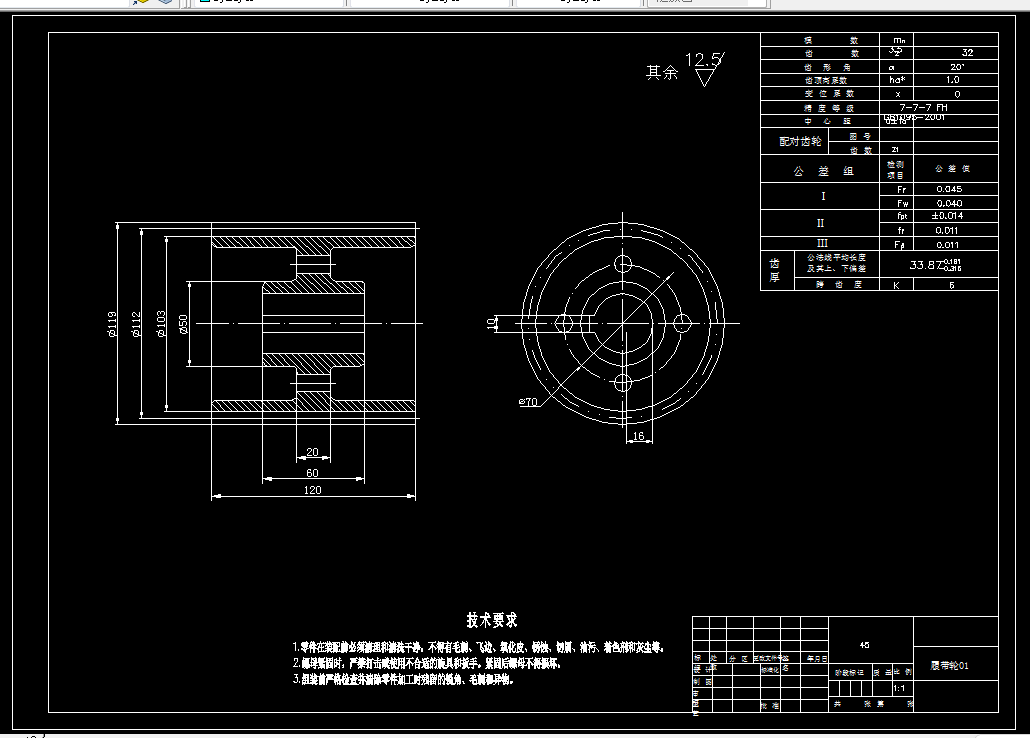Viewport: 1030px width, 738px height.
Task: Select the 公差值 column header
Action: pos(952,169)
